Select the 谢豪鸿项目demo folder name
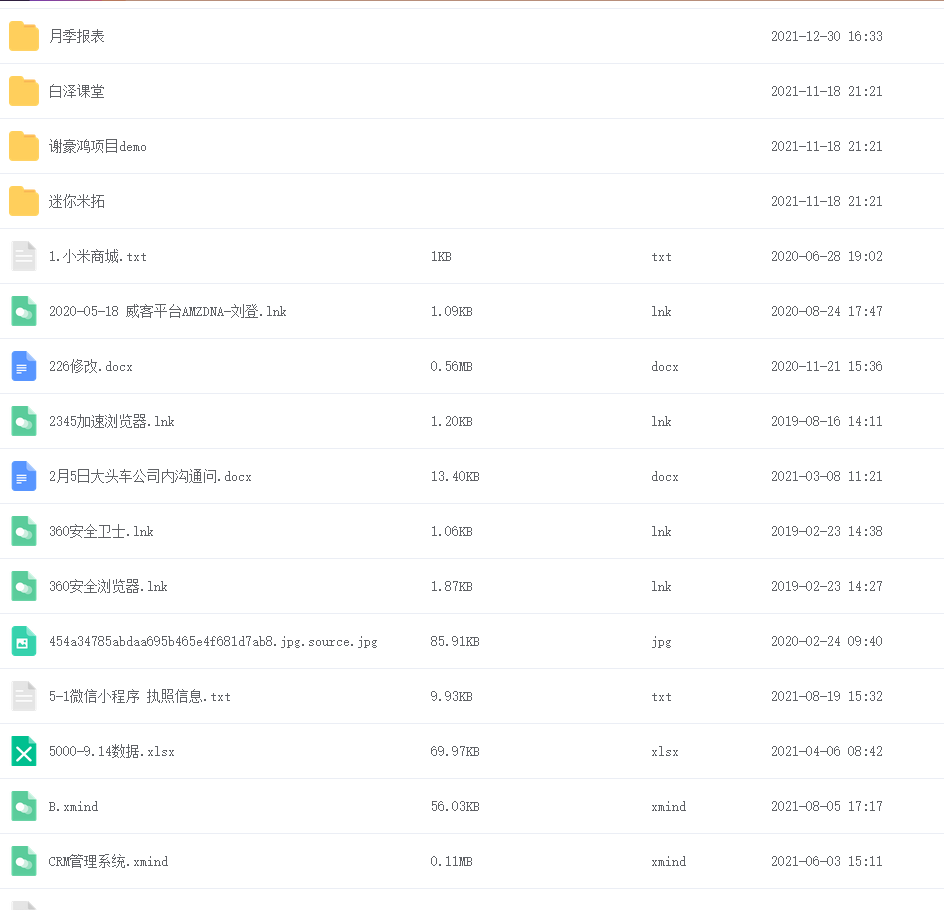Image resolution: width=944 pixels, height=910 pixels. tap(98, 146)
